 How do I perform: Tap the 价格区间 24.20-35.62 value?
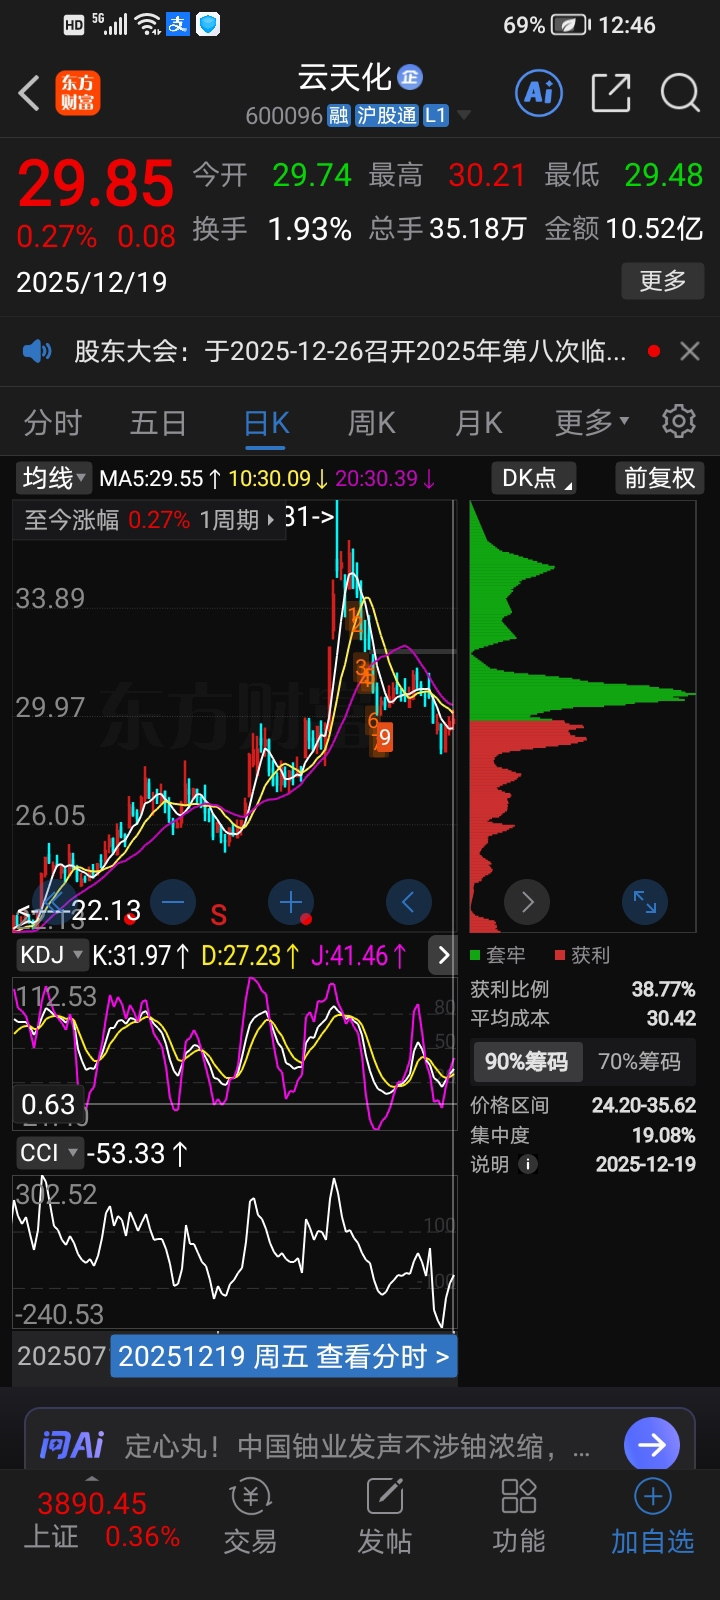pyautogui.click(x=644, y=1105)
